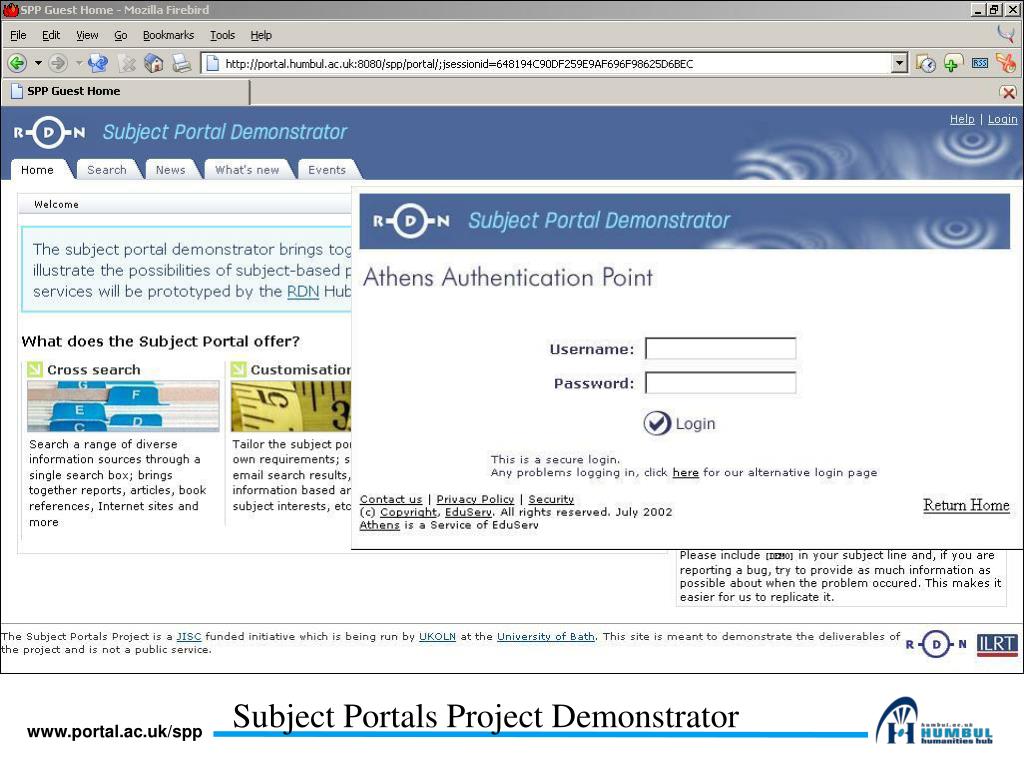
Task: Switch to the Events portal tab
Action: coord(327,170)
